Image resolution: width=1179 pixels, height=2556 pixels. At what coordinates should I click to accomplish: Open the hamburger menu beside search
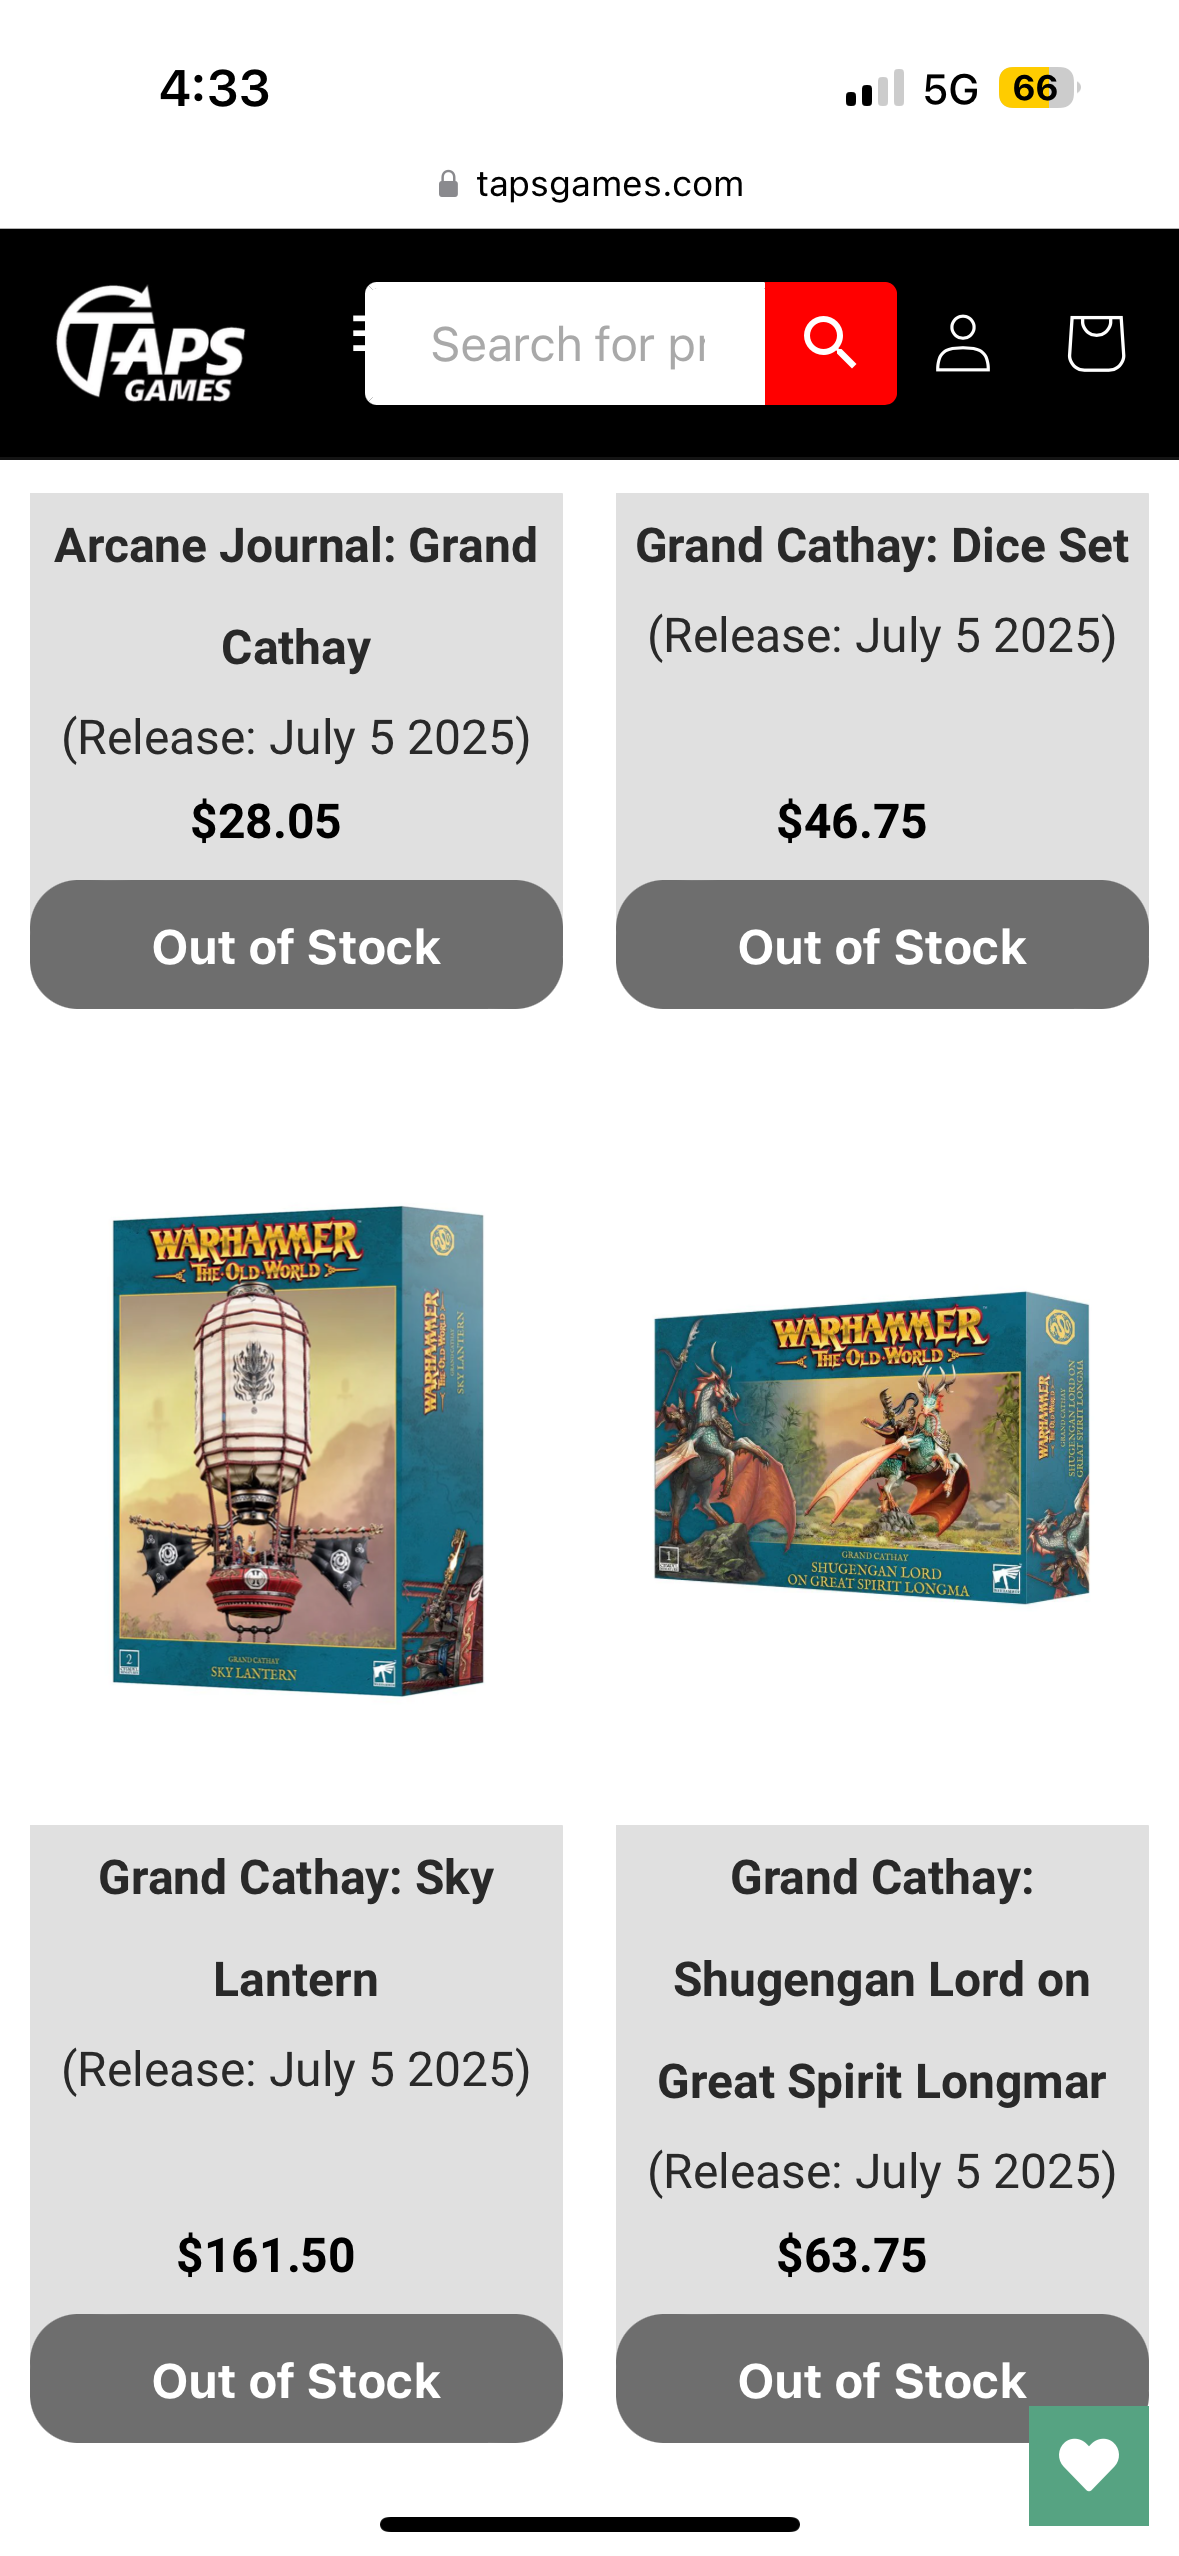pos(360,334)
